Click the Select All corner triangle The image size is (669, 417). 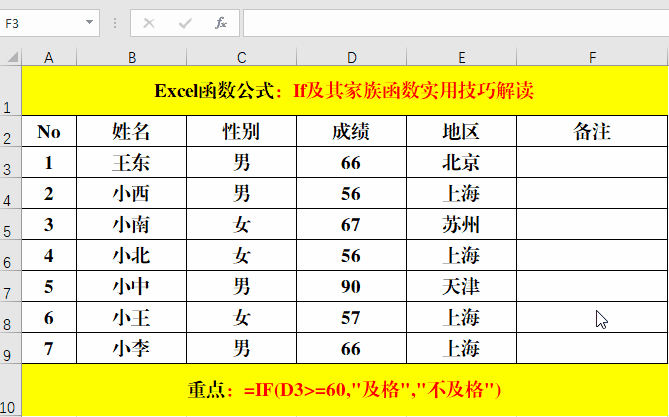tap(13, 57)
